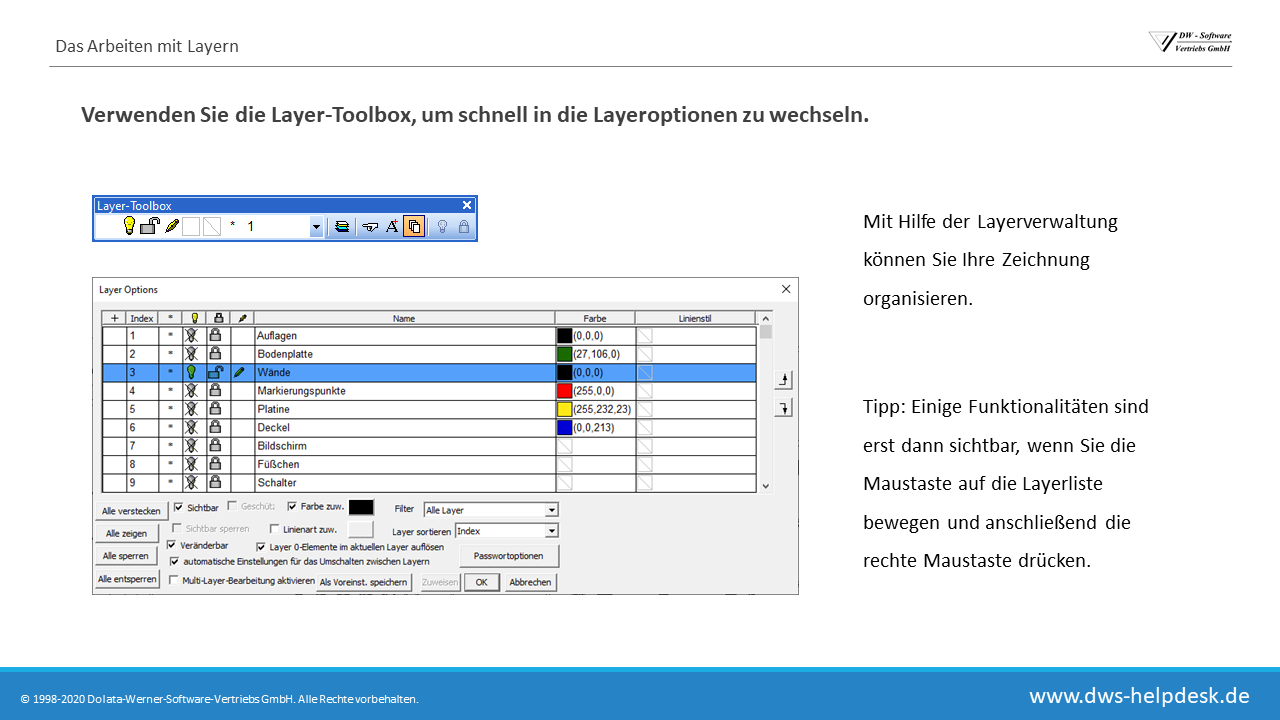Click the blue swatch of Deckel
The image size is (1280, 720).
(x=565, y=427)
